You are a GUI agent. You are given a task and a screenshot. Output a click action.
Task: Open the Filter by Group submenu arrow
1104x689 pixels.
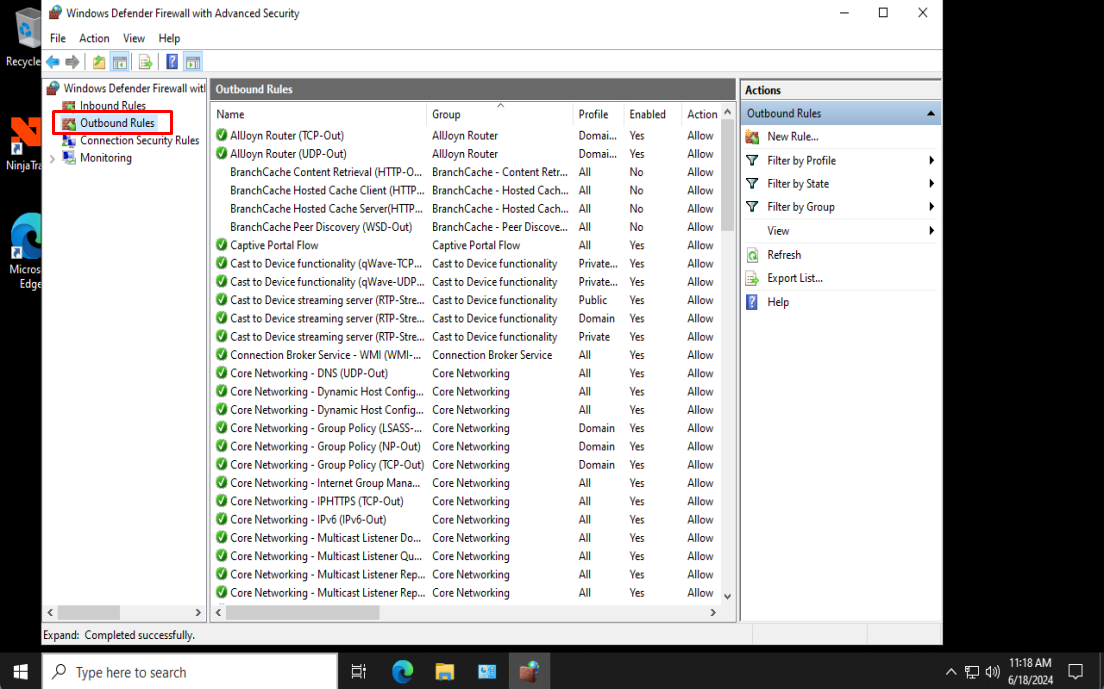tap(932, 207)
